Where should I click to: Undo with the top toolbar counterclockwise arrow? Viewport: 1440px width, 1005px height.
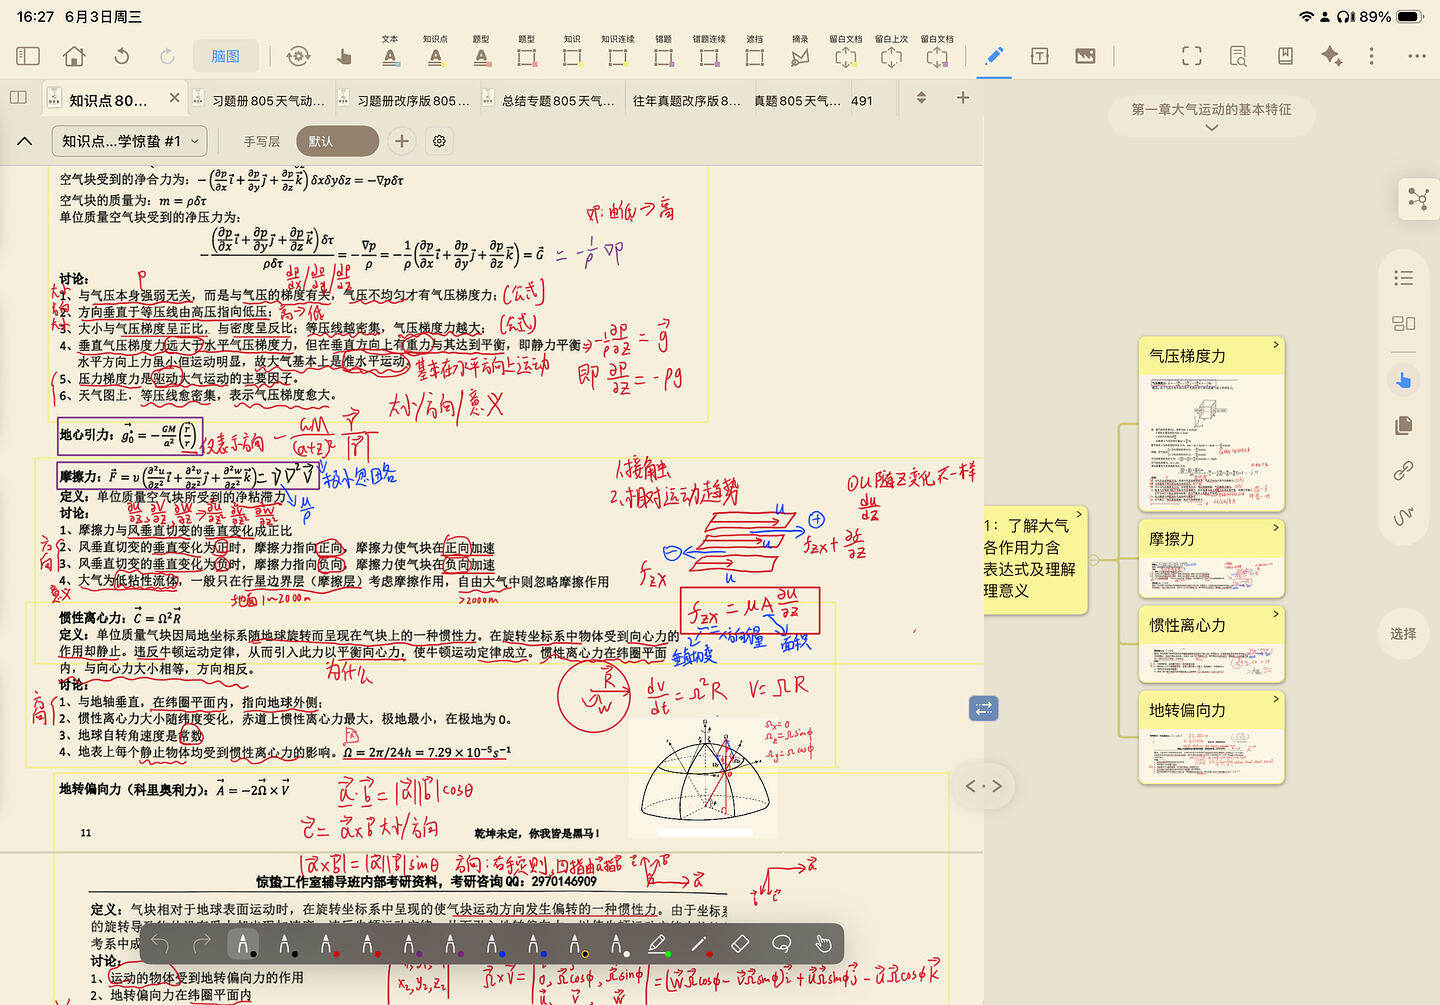pos(121,56)
